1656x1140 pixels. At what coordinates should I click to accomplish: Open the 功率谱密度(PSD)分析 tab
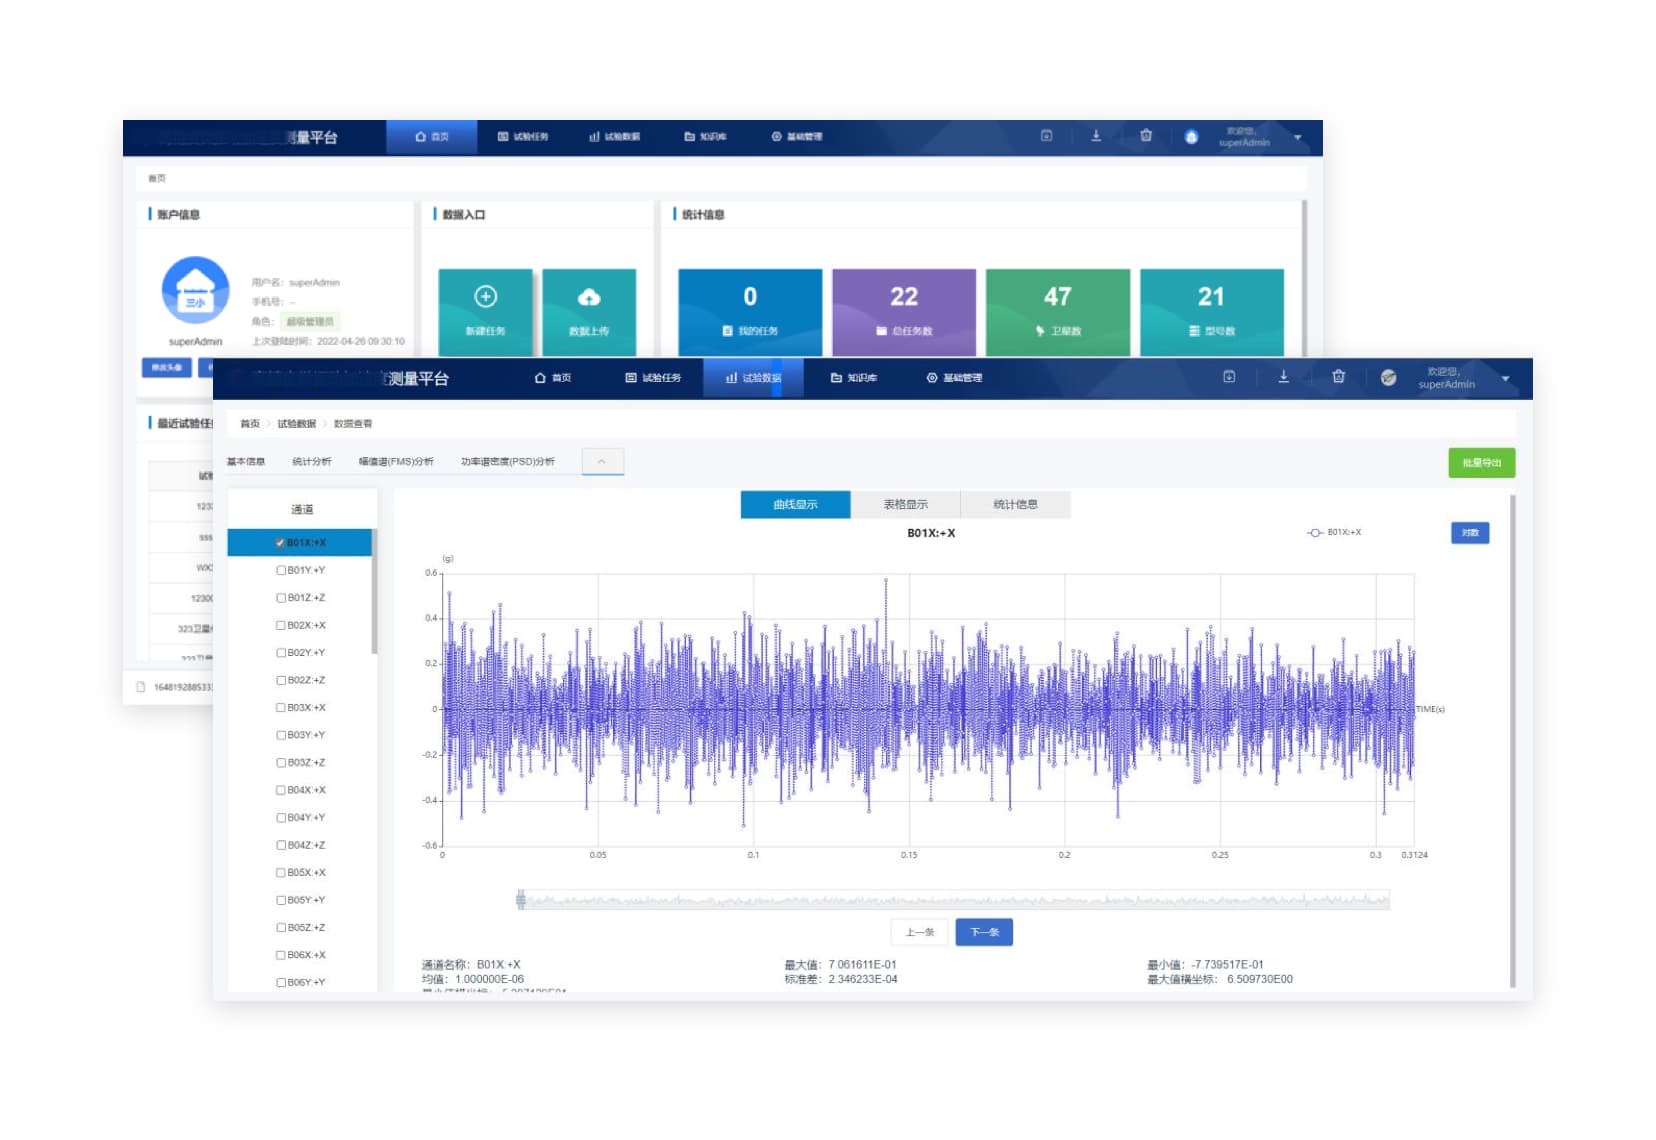pyautogui.click(x=507, y=462)
